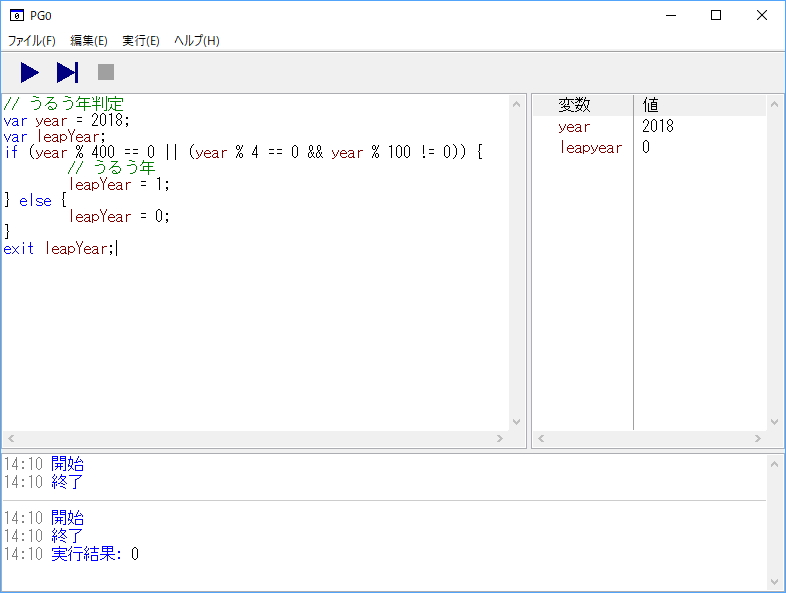Click variable panel scroll down arrow
The image size is (786, 593).
[774, 422]
